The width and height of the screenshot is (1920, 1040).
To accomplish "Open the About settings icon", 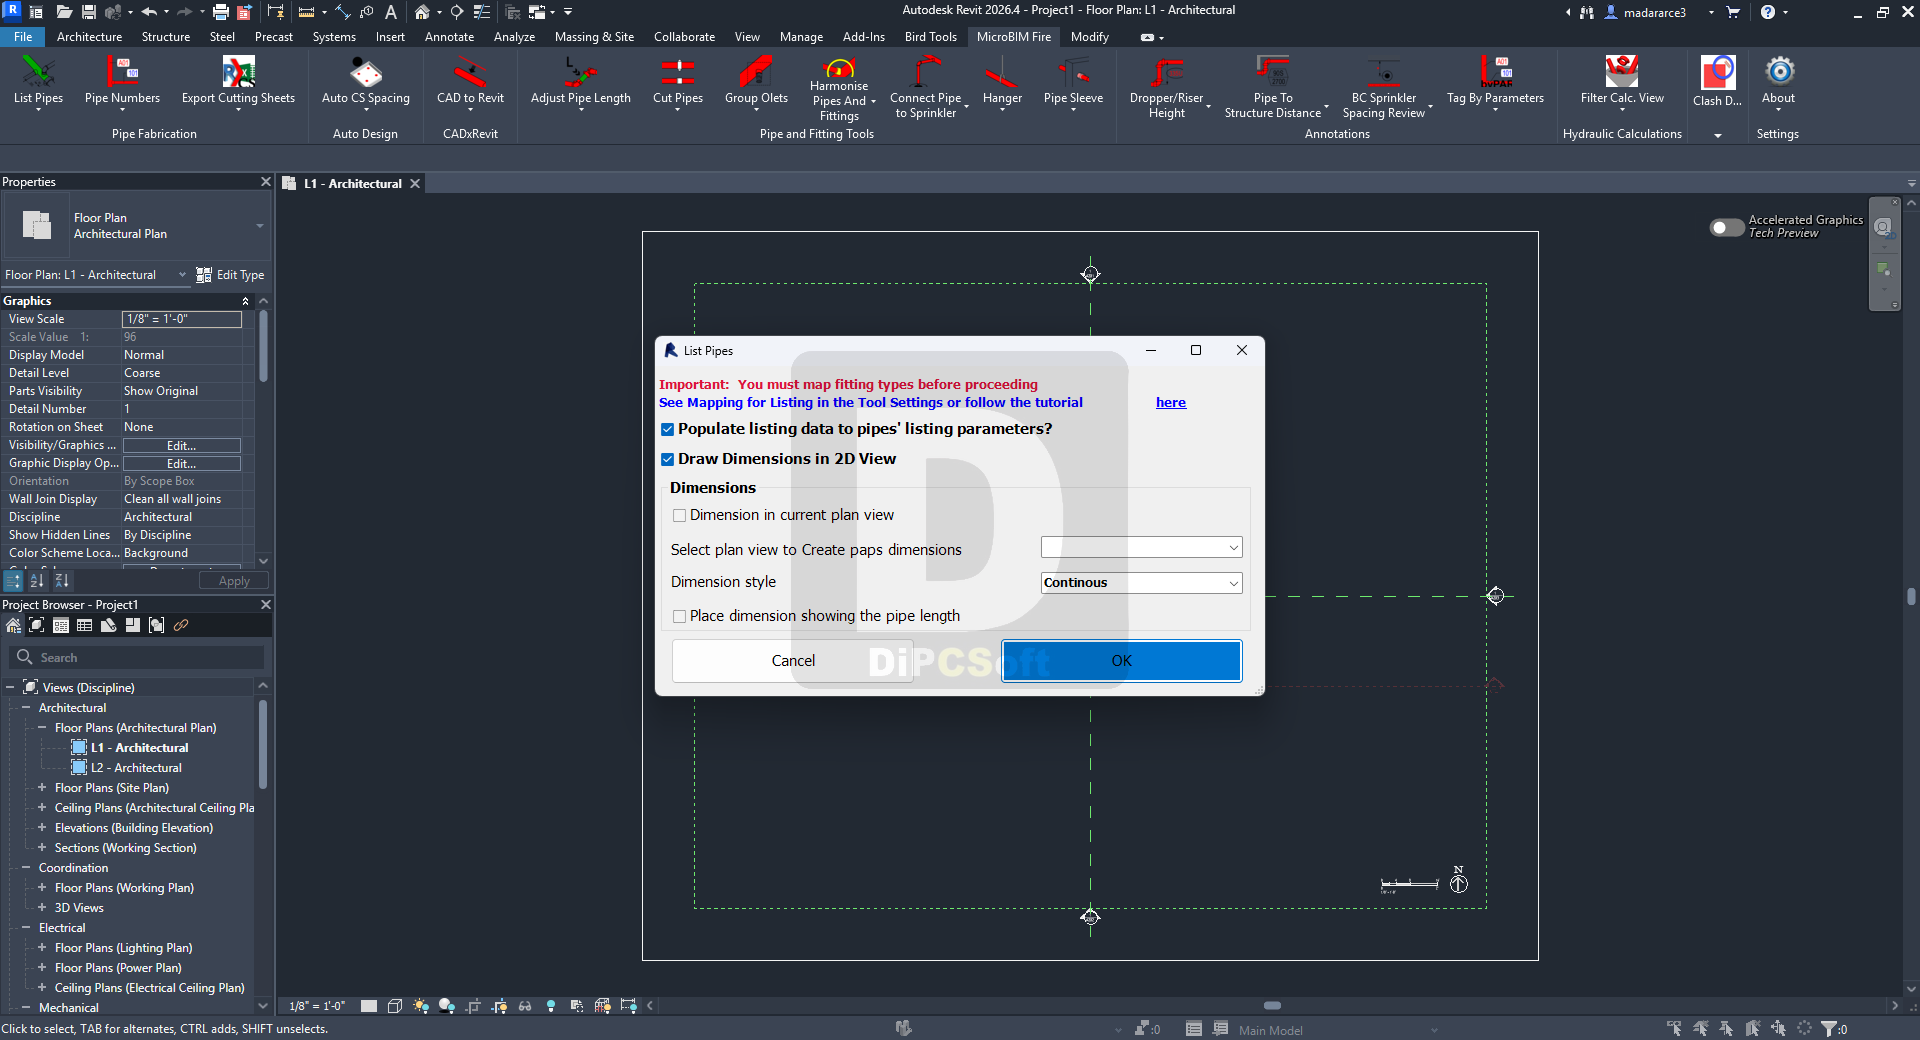I will pyautogui.click(x=1778, y=80).
